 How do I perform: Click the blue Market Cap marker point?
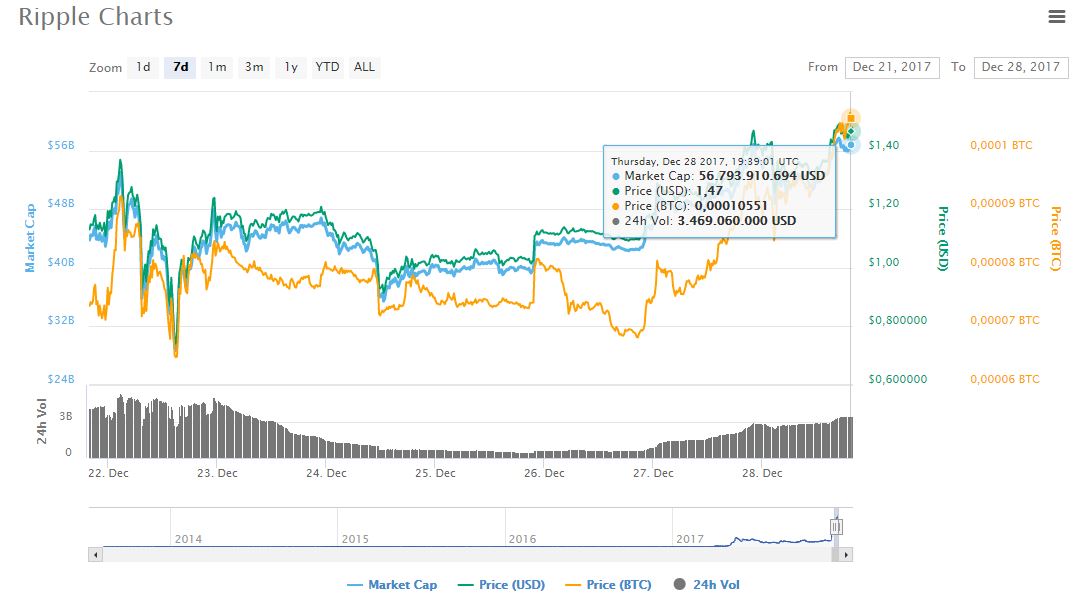pos(851,145)
